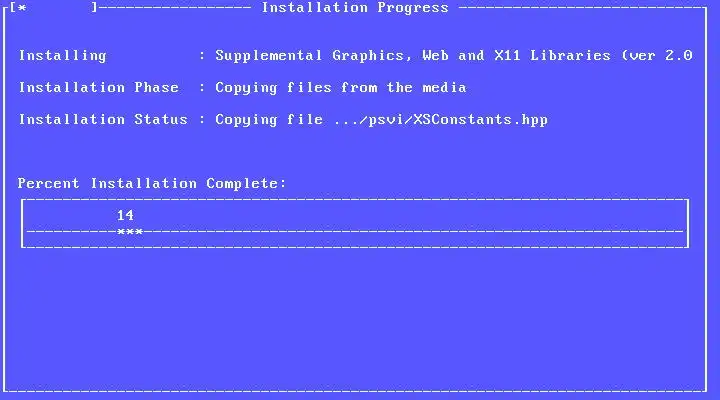Click the 'Installation Phase' label
This screenshot has height=400, width=720.
[99, 87]
